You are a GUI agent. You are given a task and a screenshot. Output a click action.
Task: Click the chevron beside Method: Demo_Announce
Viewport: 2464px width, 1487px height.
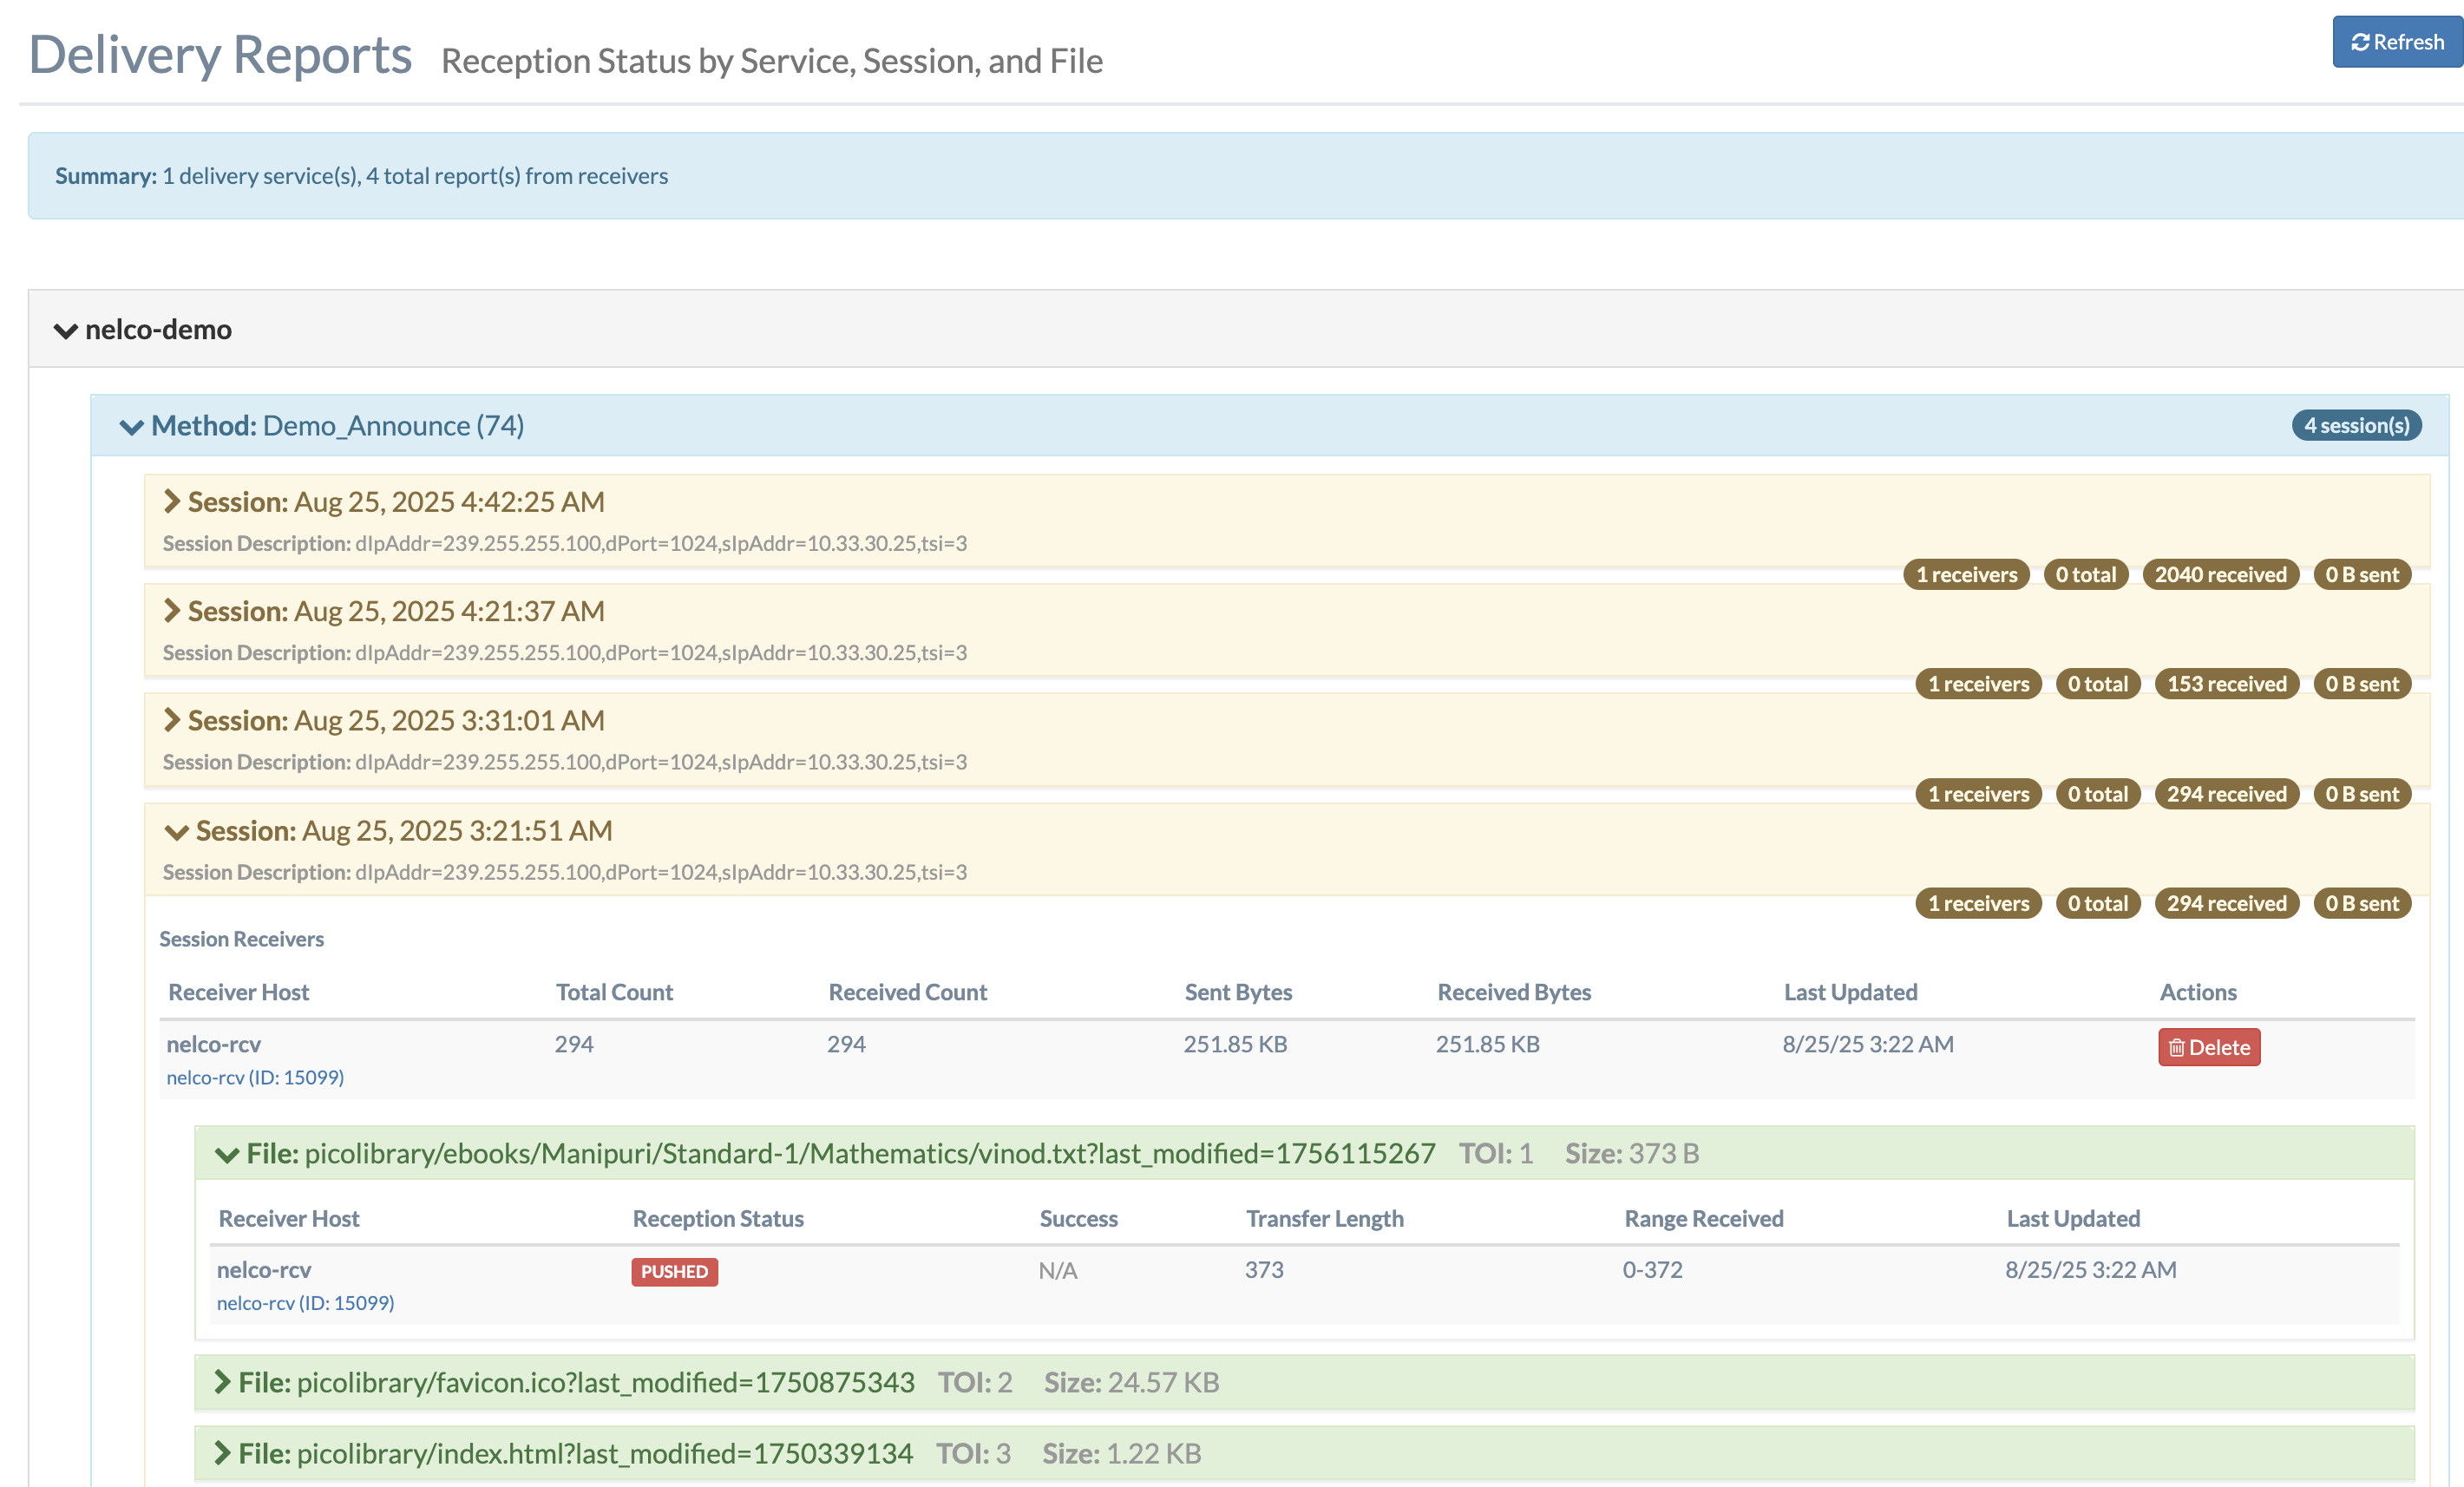pos(131,426)
